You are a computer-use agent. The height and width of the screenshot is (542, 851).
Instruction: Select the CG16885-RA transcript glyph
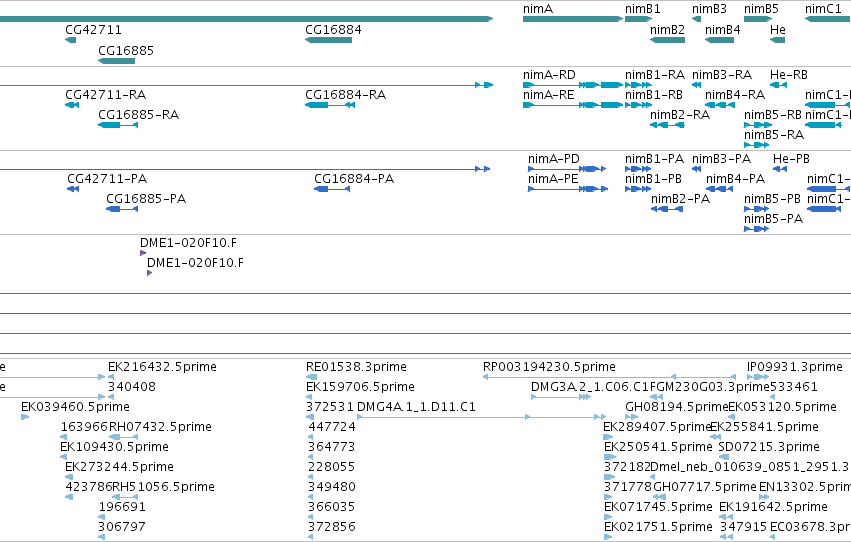click(x=118, y=125)
